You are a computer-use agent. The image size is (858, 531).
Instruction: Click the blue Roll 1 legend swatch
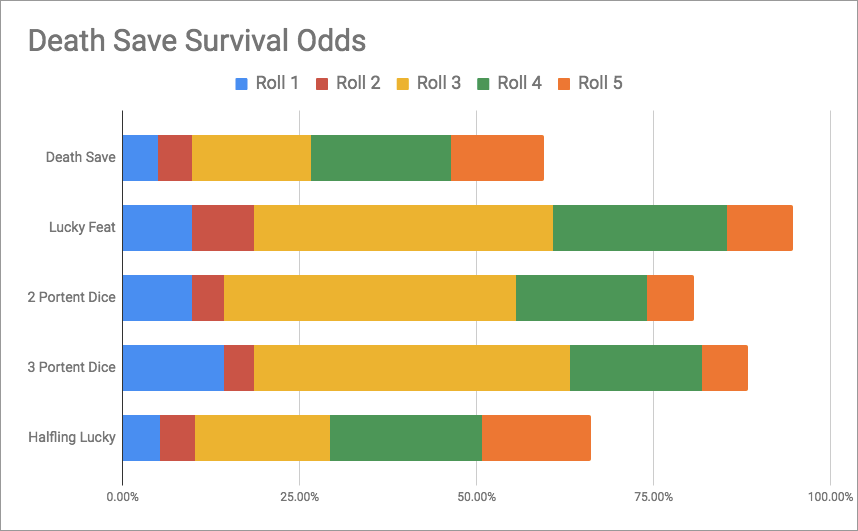[242, 83]
